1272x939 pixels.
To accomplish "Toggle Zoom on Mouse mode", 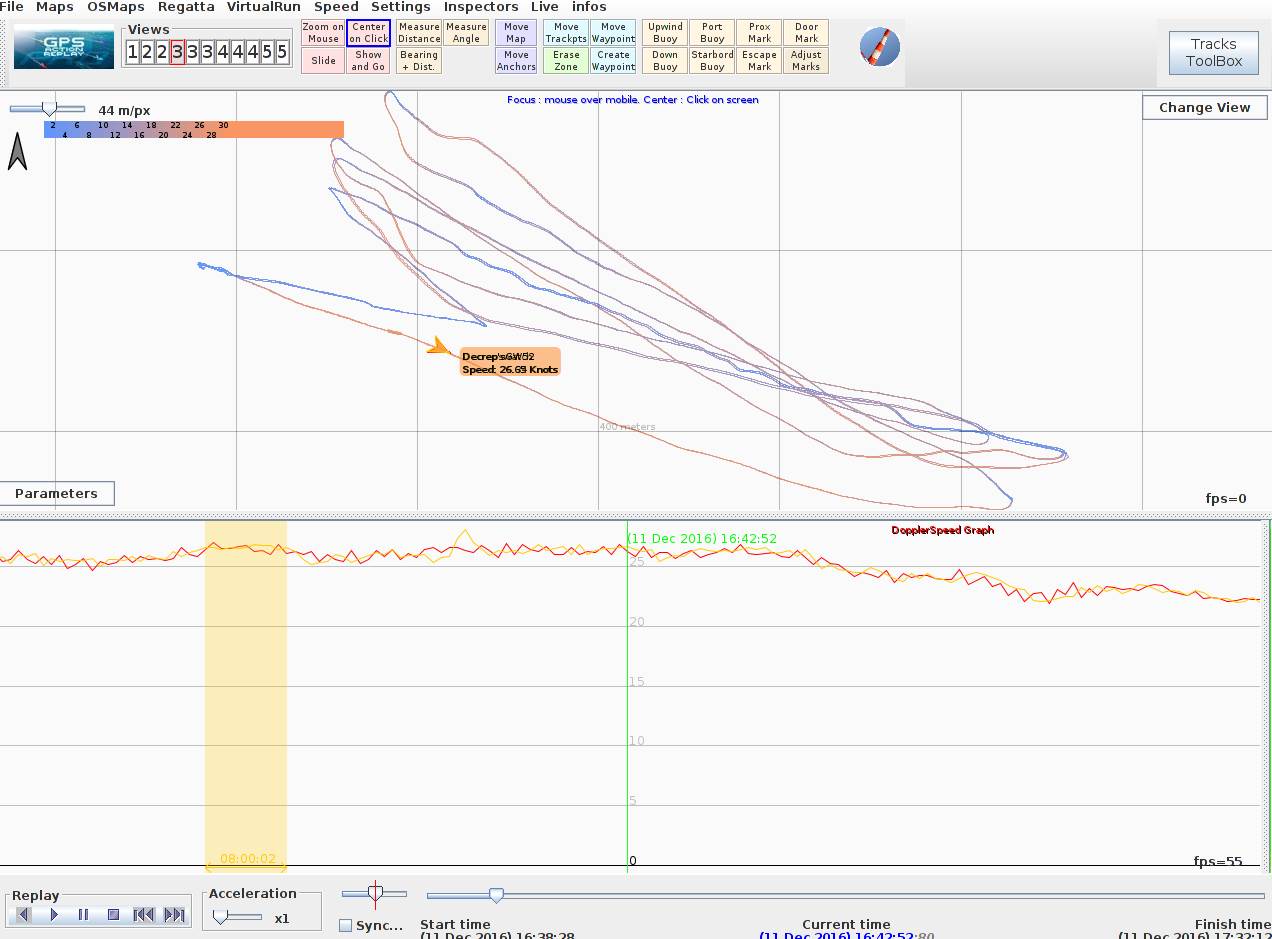I will tap(323, 33).
